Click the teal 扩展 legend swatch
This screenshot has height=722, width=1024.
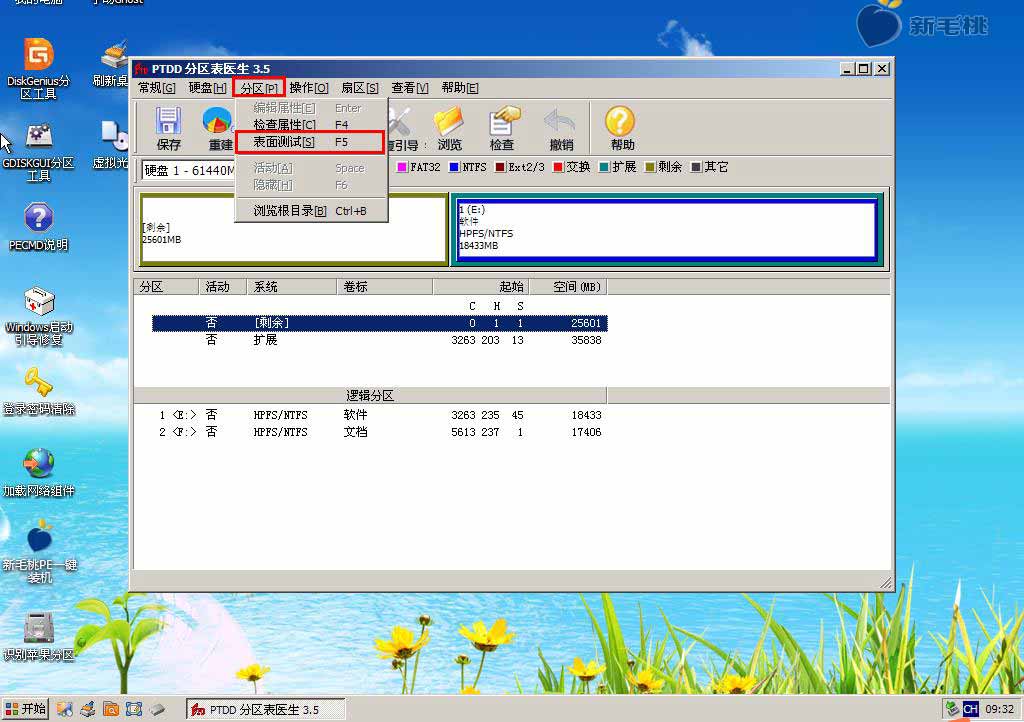pos(604,167)
